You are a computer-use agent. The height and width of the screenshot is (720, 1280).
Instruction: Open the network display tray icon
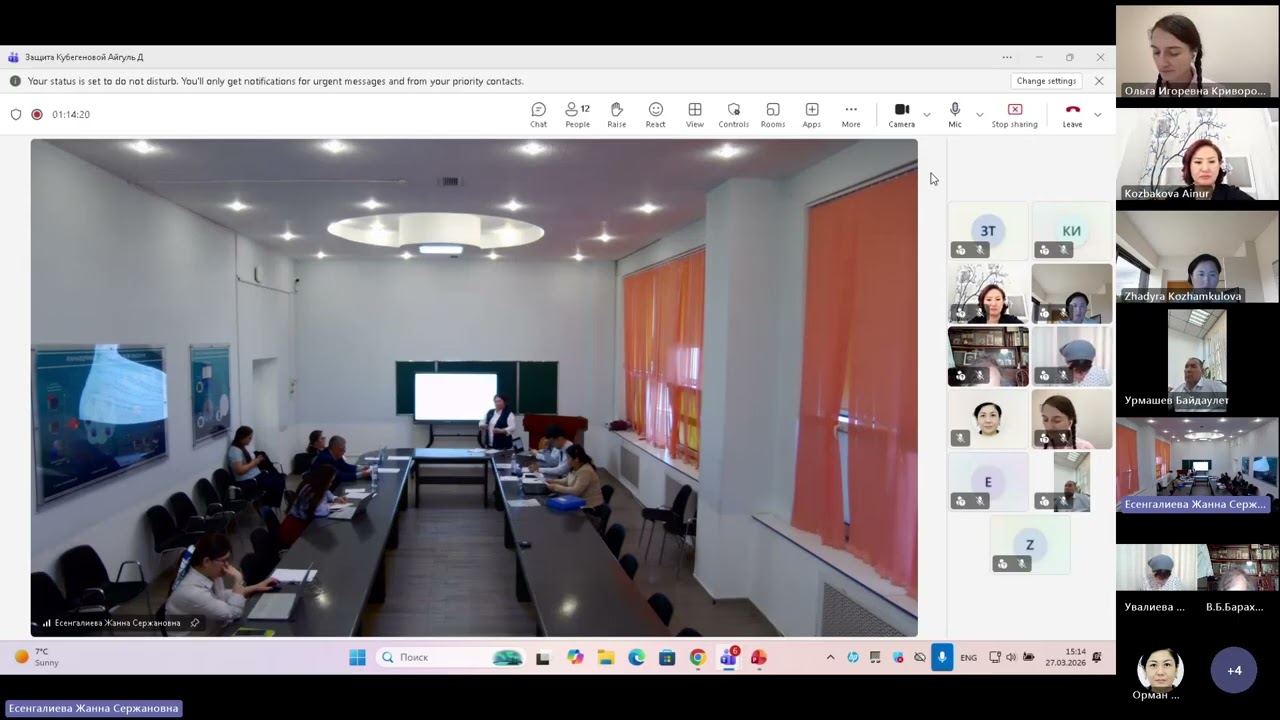994,657
